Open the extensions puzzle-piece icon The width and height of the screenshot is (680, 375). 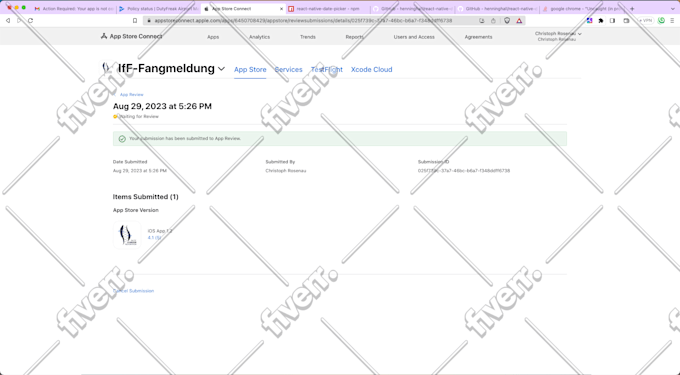click(x=601, y=20)
